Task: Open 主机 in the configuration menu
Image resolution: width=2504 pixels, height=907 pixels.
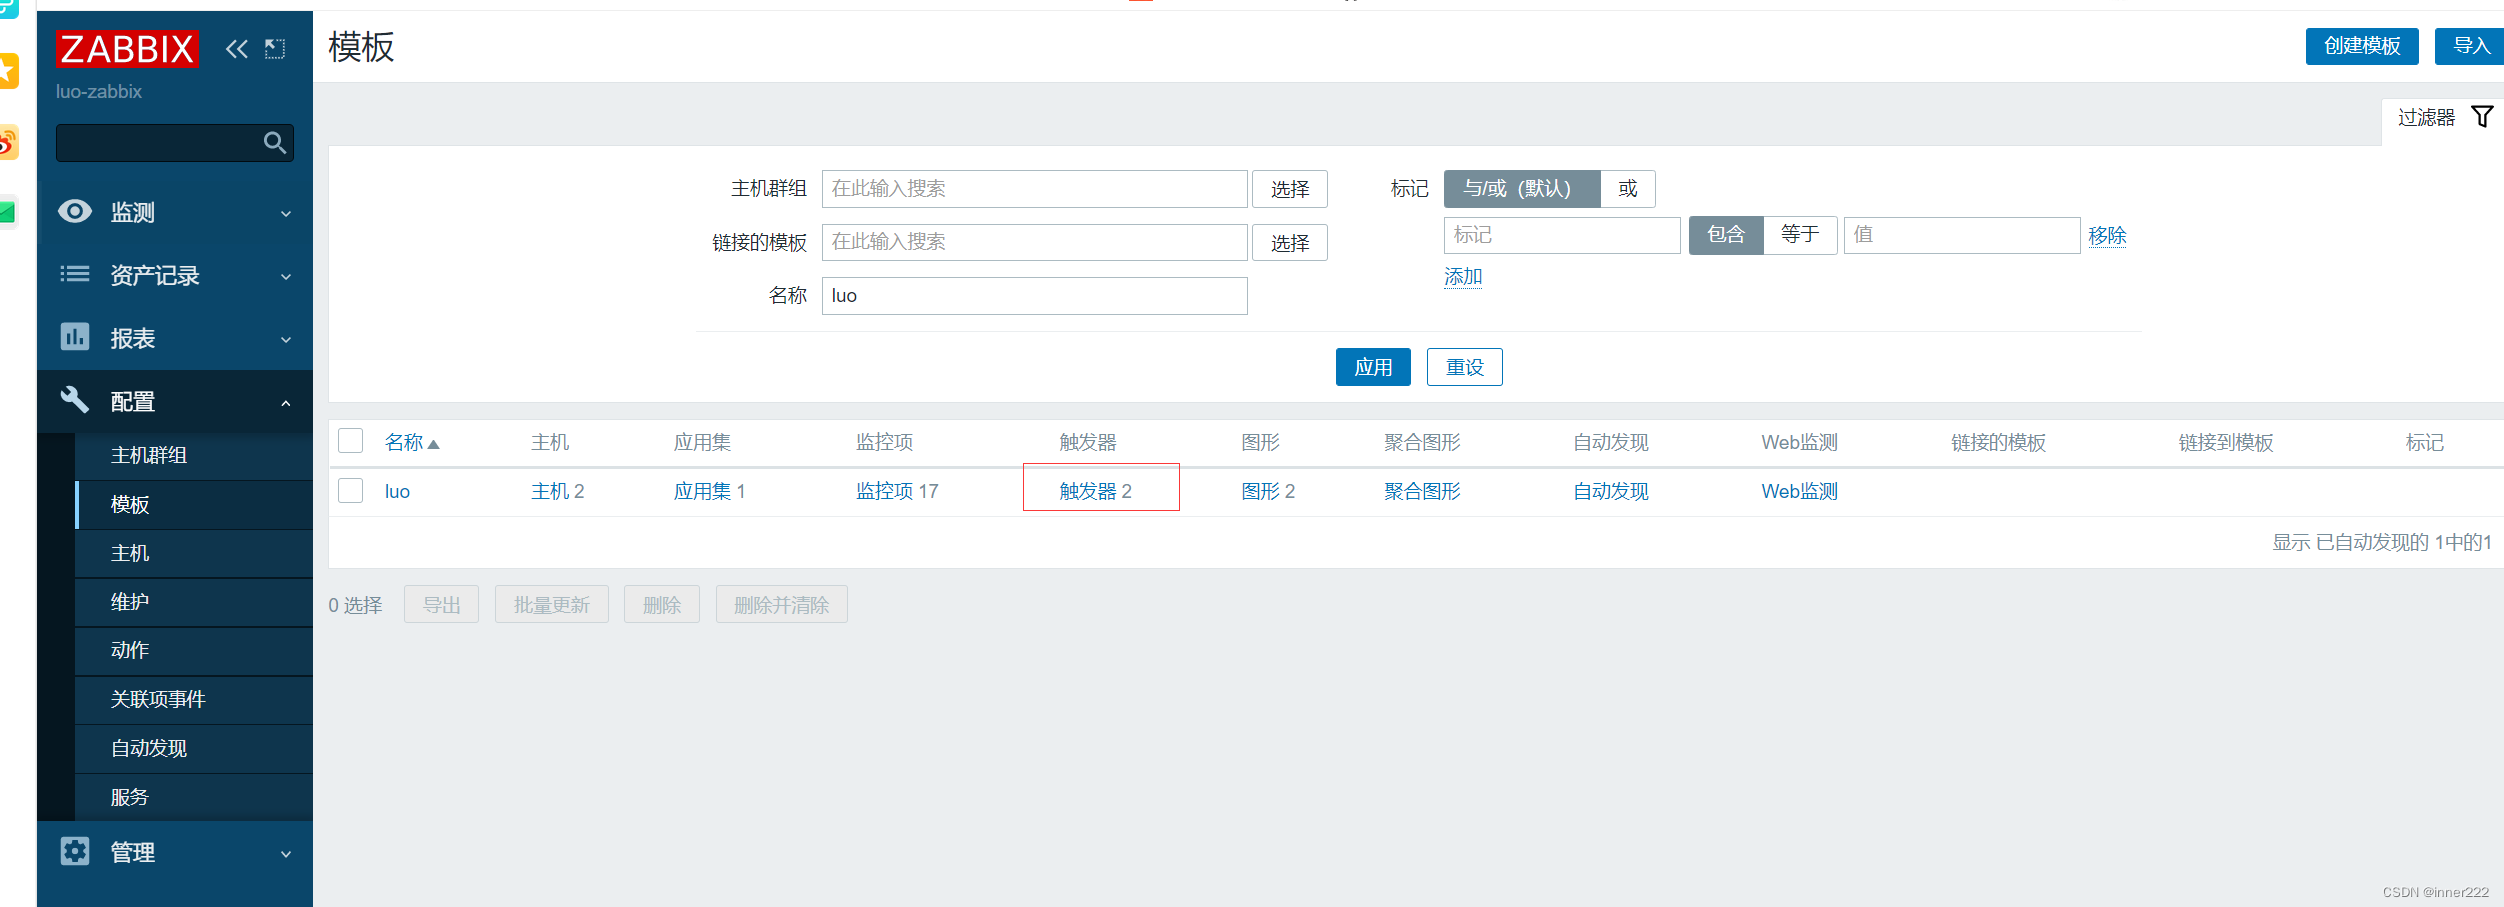Action: pos(194,553)
